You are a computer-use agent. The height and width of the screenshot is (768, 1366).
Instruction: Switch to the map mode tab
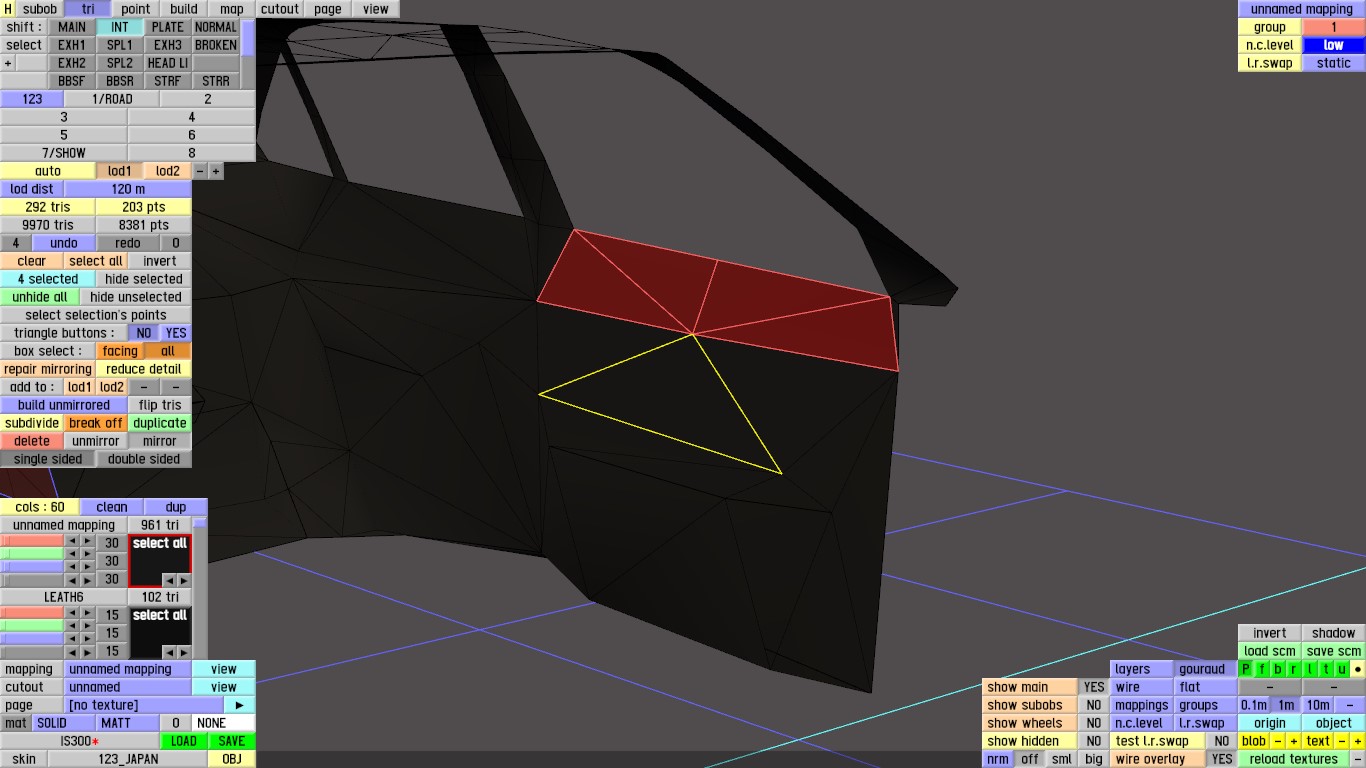[x=232, y=9]
